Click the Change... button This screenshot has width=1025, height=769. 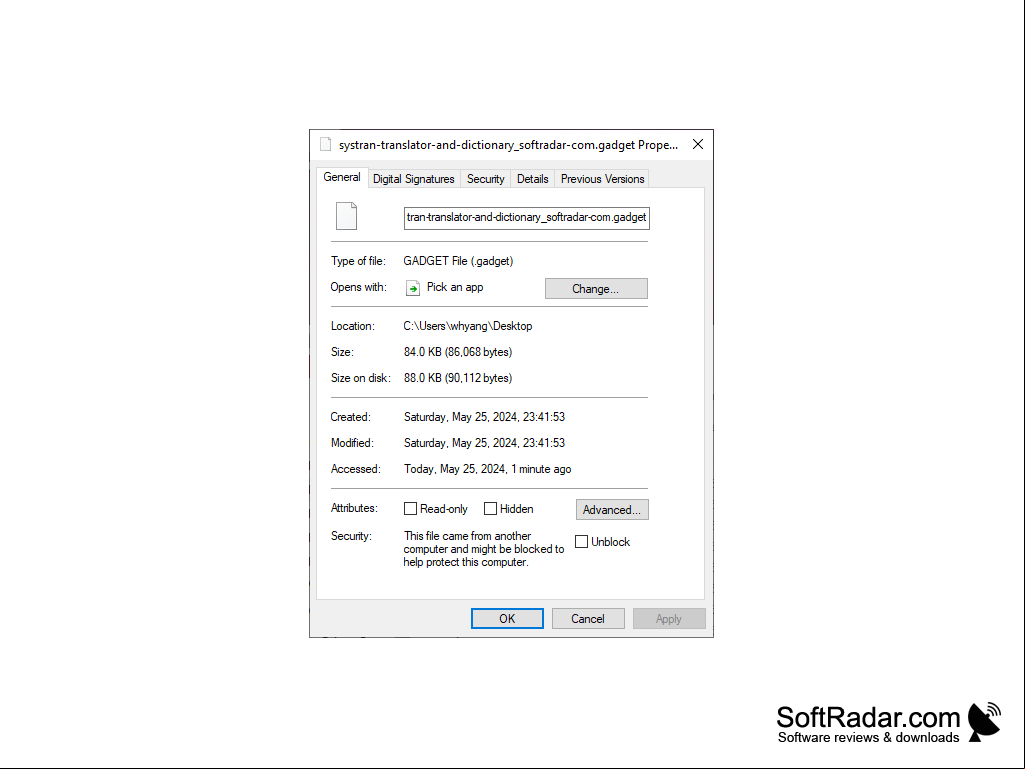(x=596, y=288)
